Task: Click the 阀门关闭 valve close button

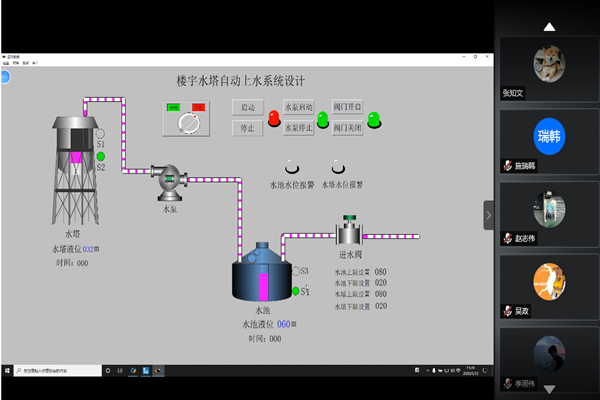Action: point(347,128)
